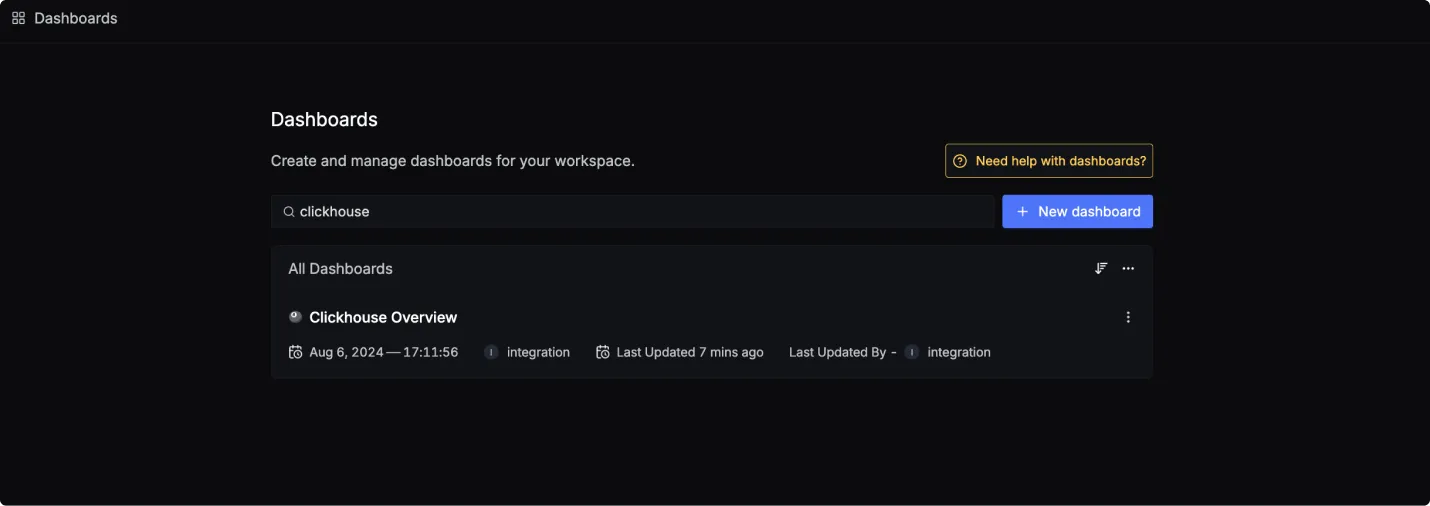Click the calendar icon beside Aug 6, 2024
Viewport: 1430px width, 506px height.
pyautogui.click(x=295, y=352)
